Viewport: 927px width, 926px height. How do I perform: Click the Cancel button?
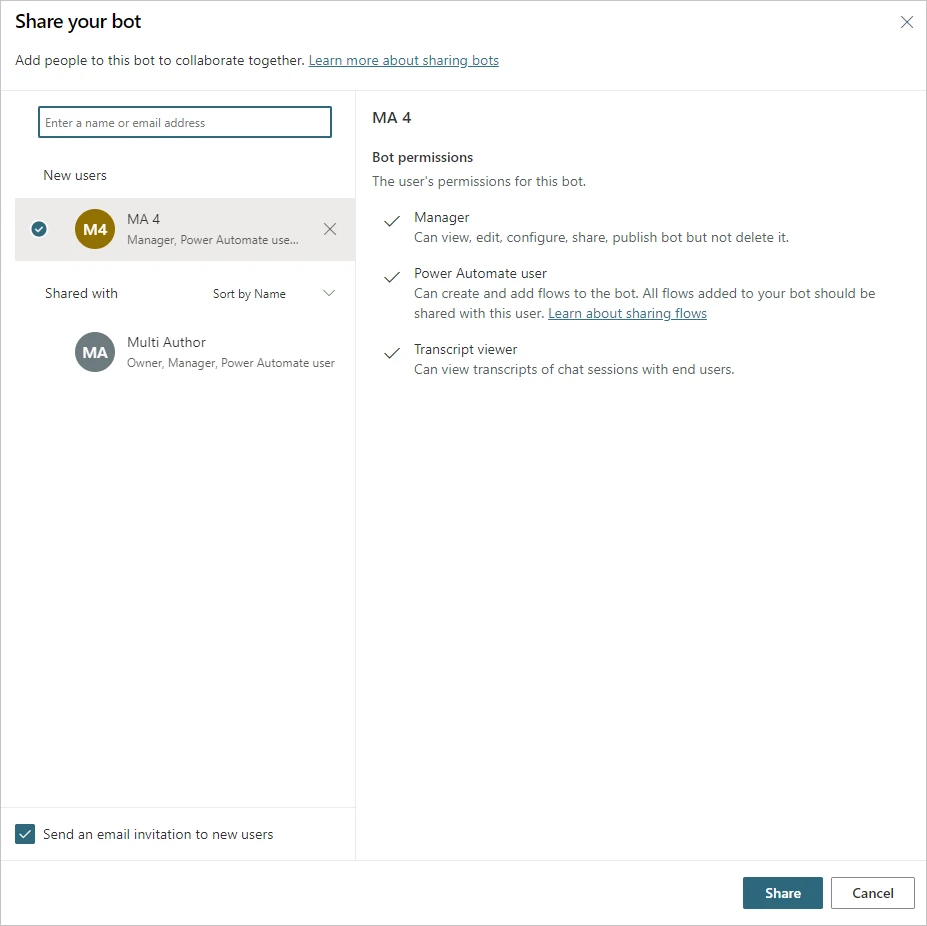pyautogui.click(x=871, y=893)
